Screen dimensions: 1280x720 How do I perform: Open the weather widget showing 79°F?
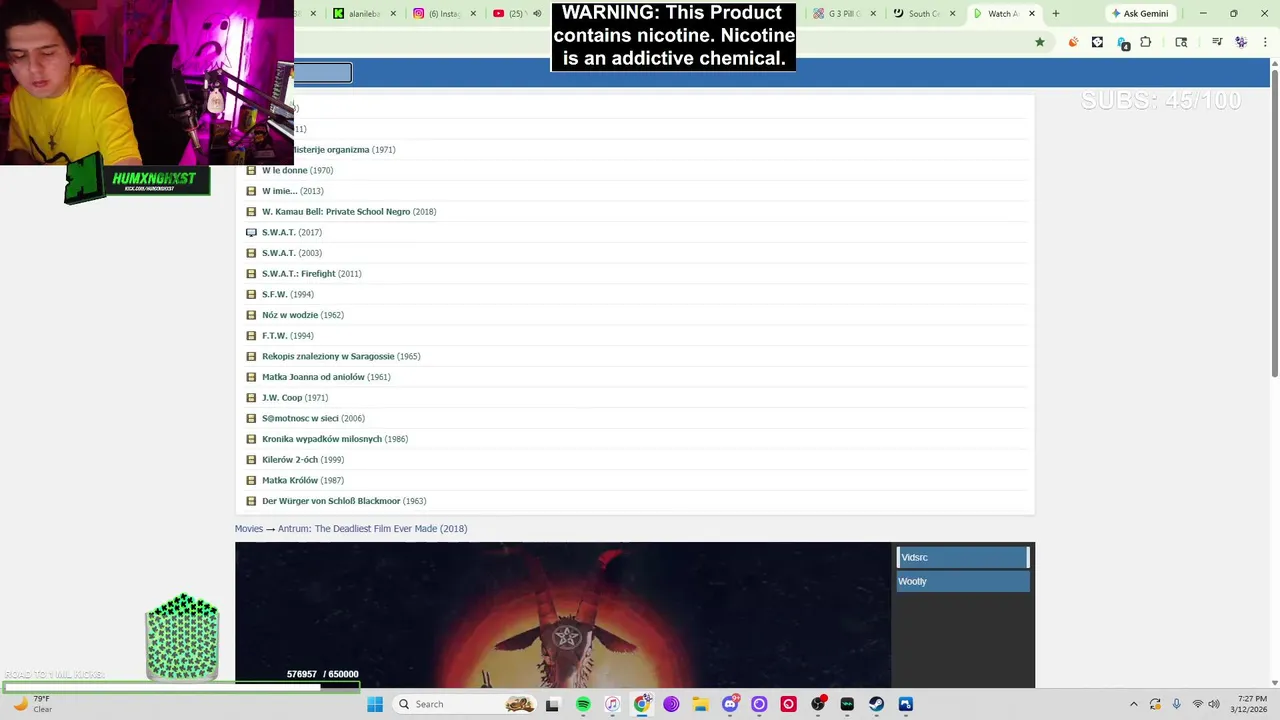(32, 704)
